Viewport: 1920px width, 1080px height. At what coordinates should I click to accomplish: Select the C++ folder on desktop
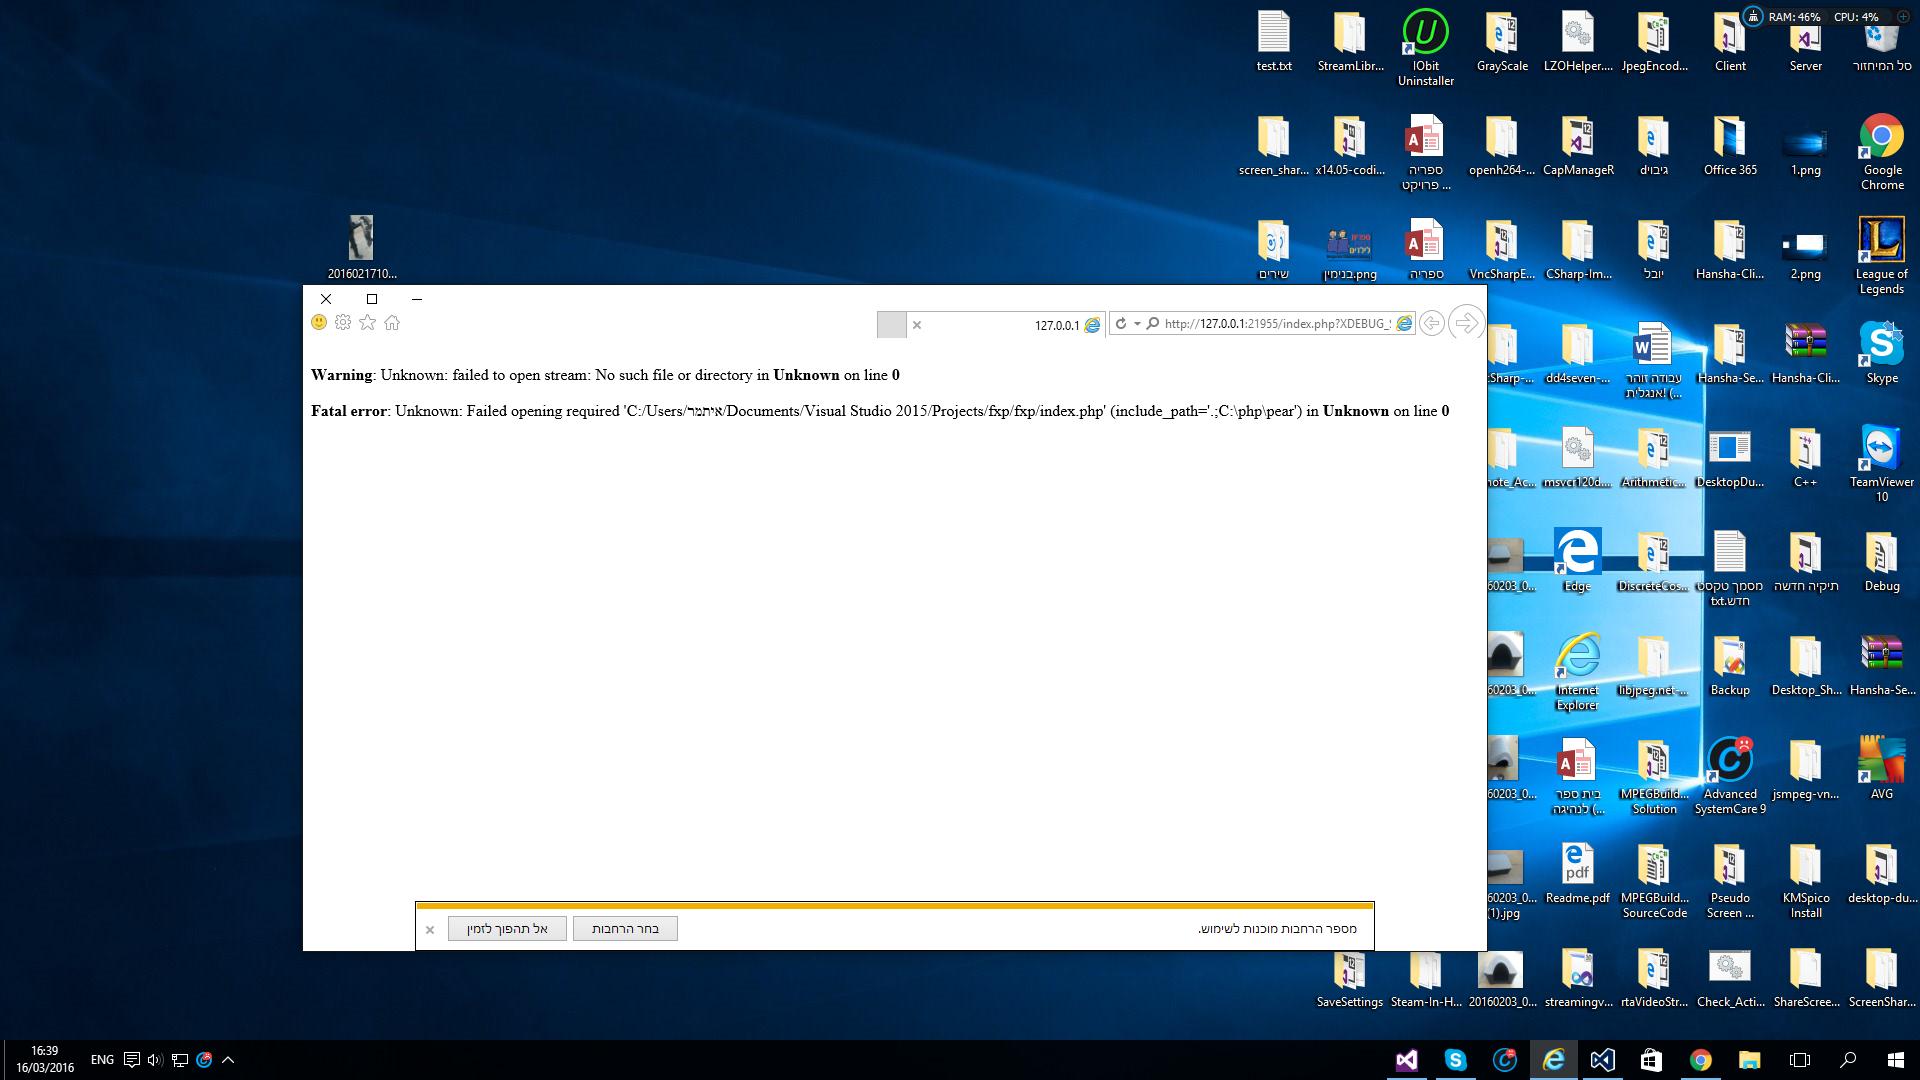[1805, 458]
